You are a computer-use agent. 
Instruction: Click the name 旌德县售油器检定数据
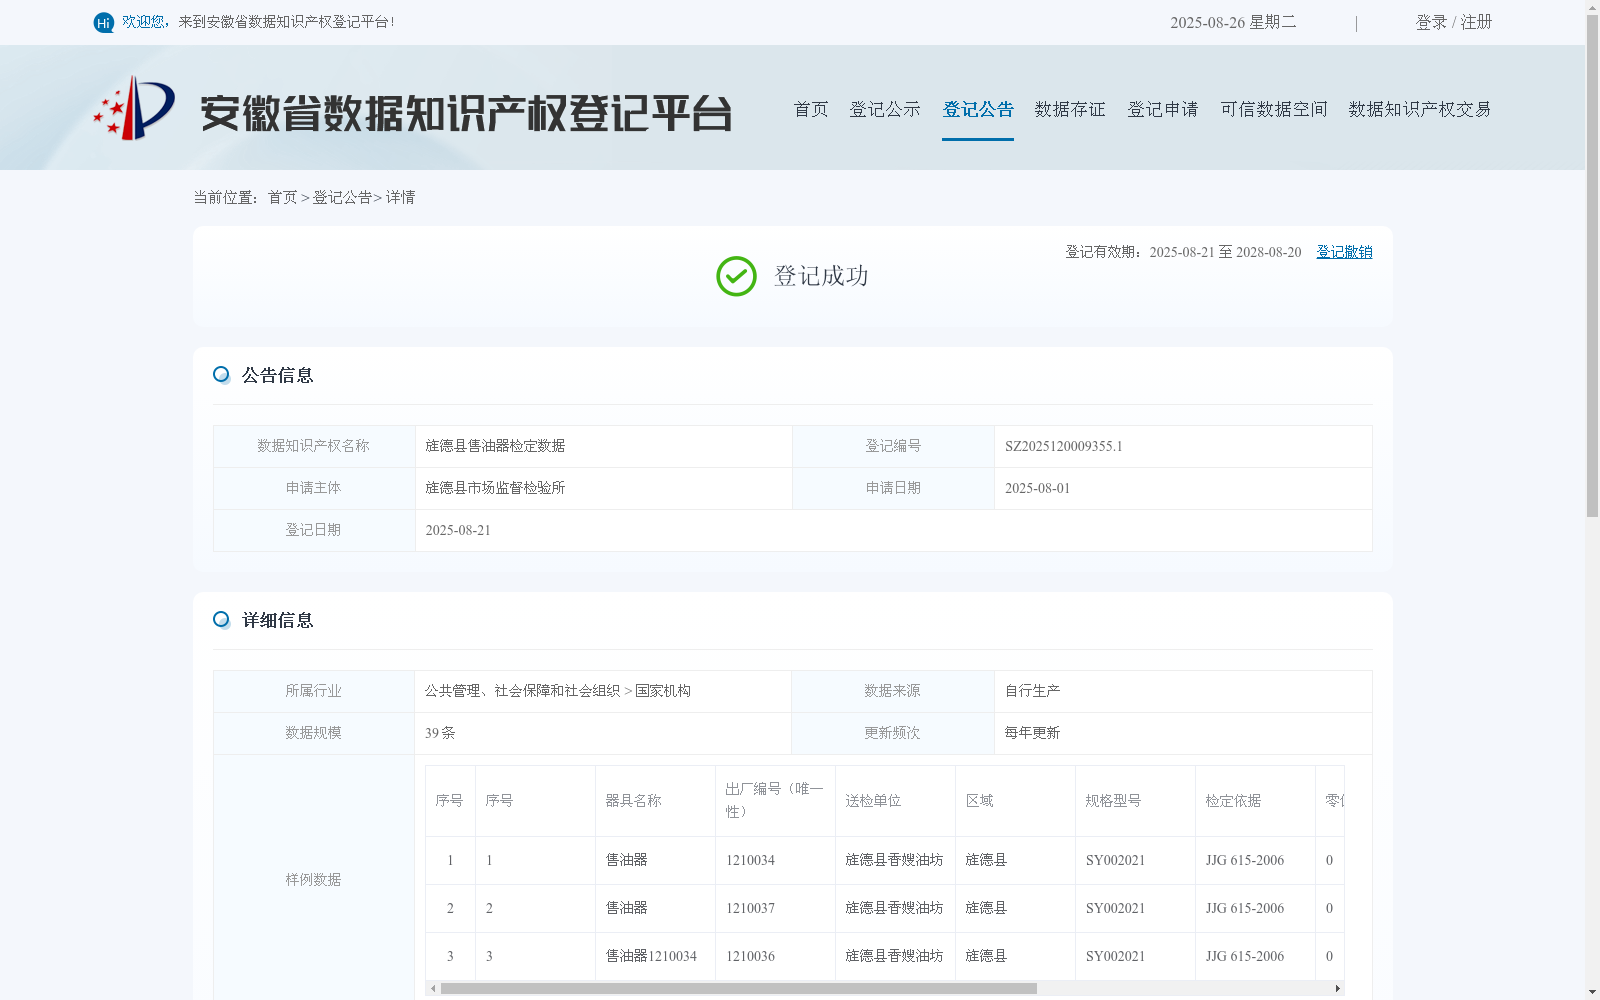click(x=495, y=446)
